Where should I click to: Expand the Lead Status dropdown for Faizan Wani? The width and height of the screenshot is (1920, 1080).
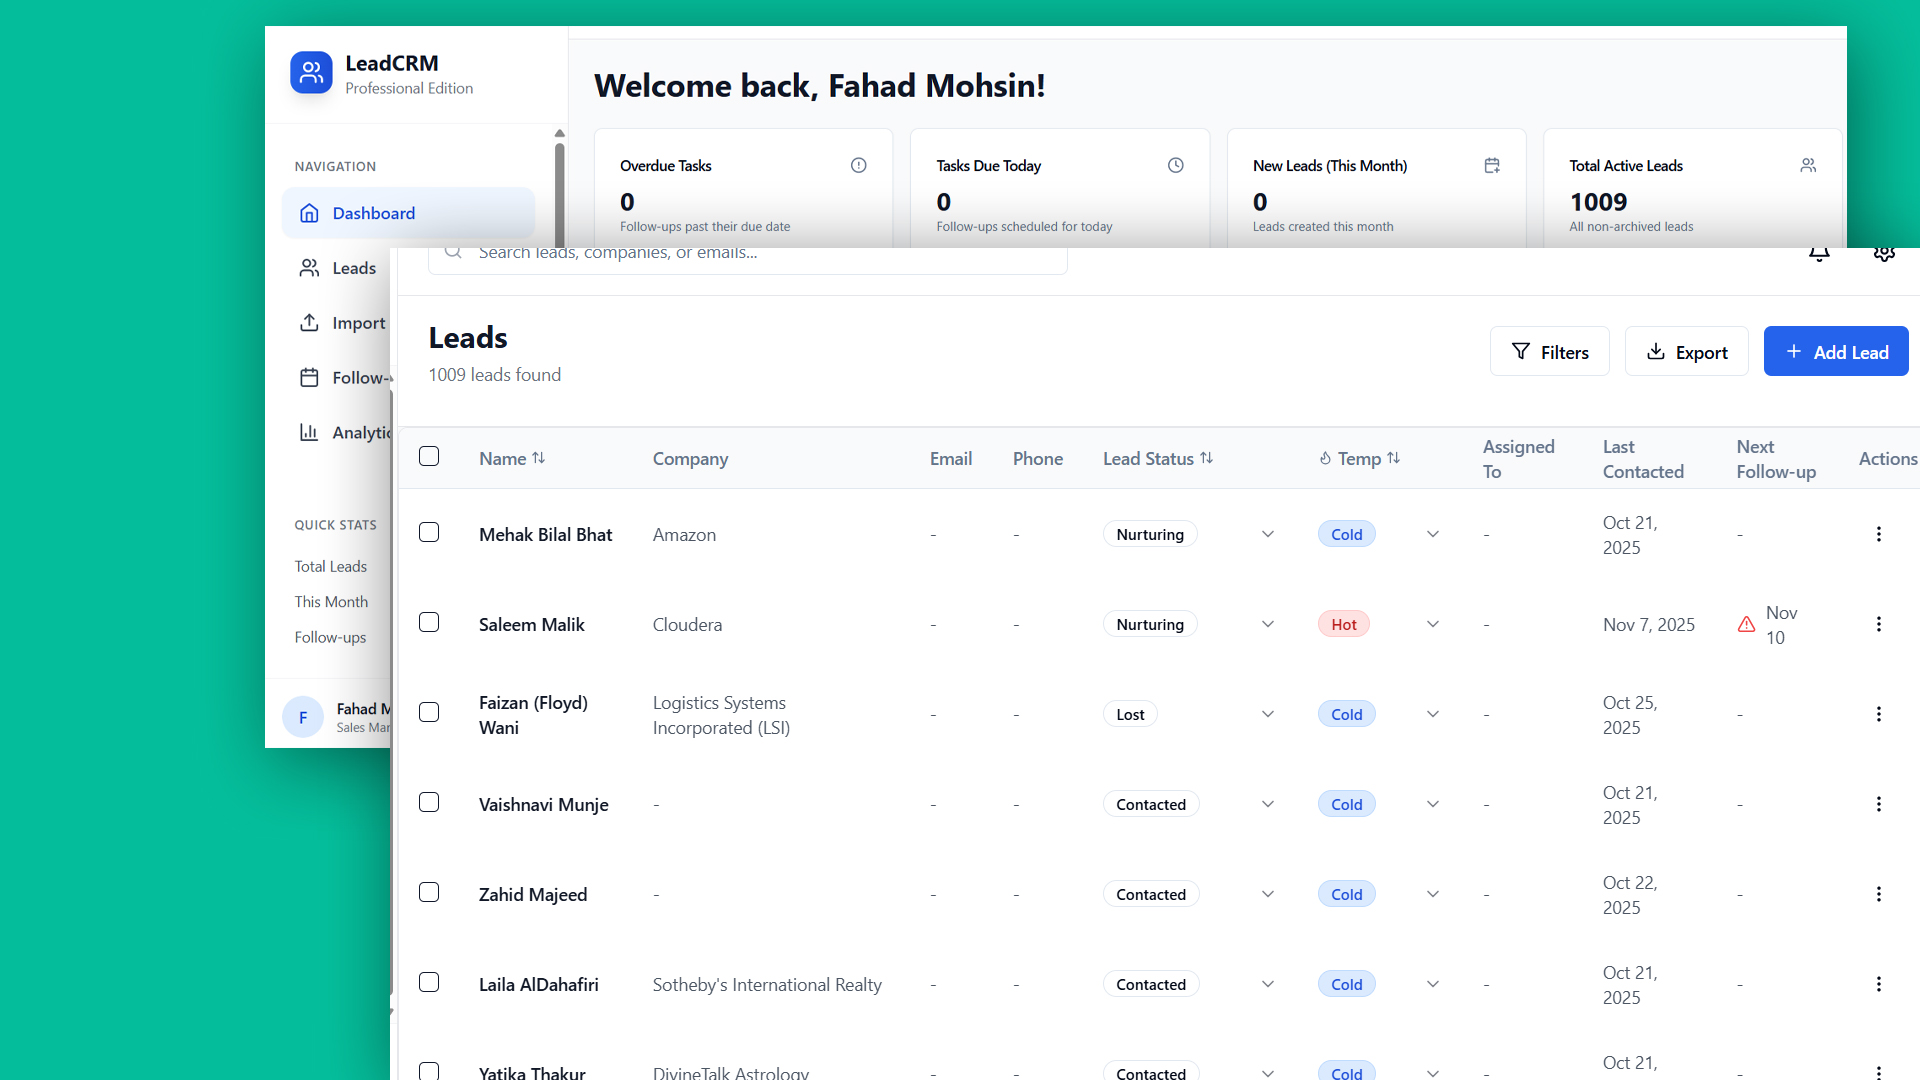pos(1266,713)
